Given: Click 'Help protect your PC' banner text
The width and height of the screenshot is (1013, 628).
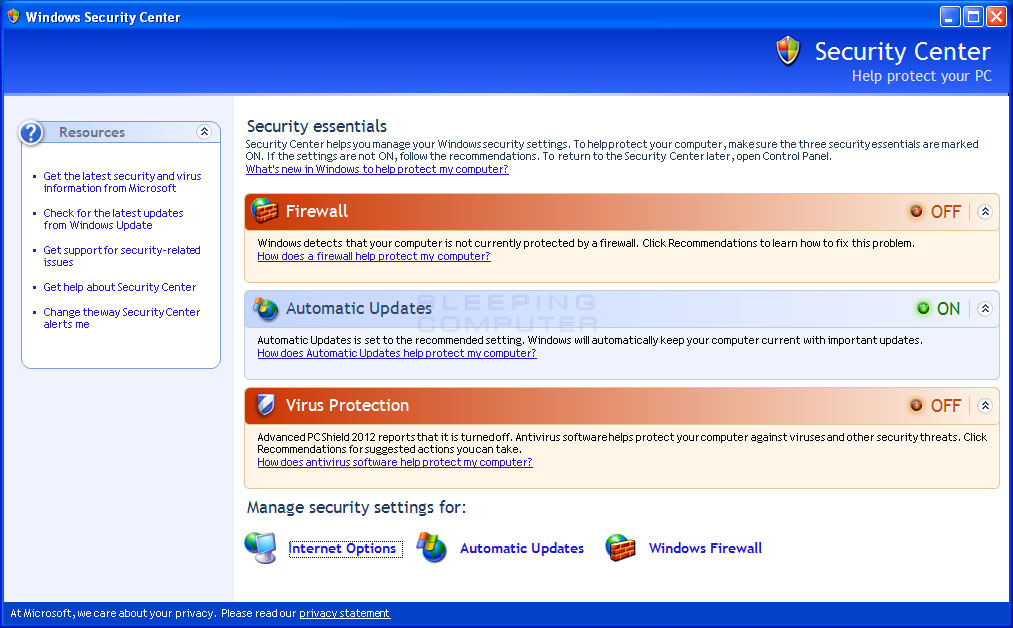Looking at the screenshot, I should point(921,76).
